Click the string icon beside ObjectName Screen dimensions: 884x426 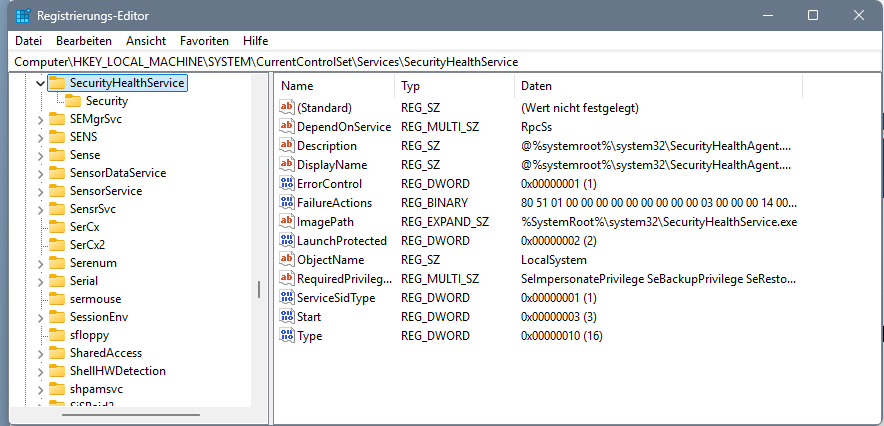point(287,260)
